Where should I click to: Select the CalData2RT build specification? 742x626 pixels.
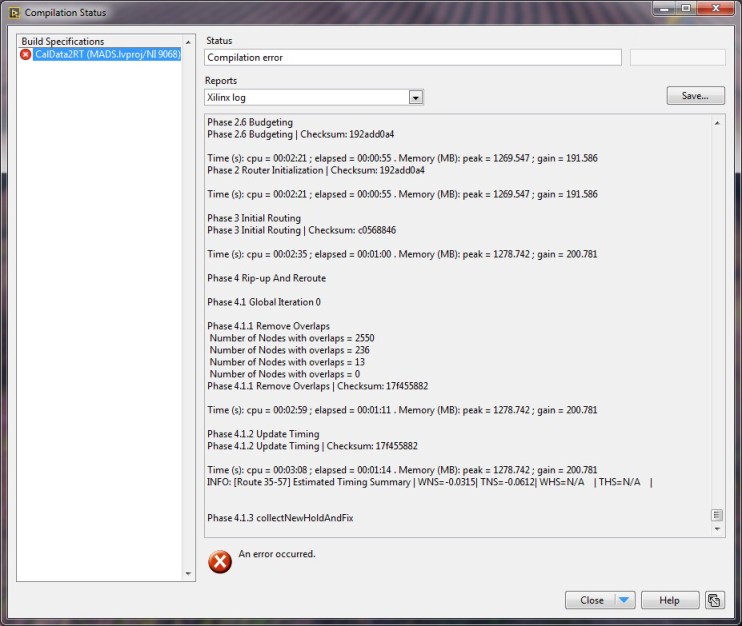pos(106,55)
